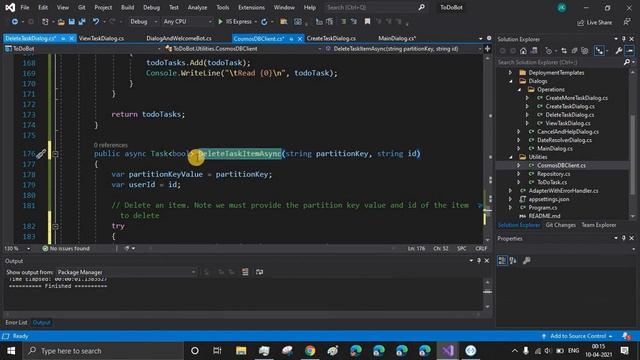Click the Save All icon in toolbar
640x360 pixels.
click(82, 22)
